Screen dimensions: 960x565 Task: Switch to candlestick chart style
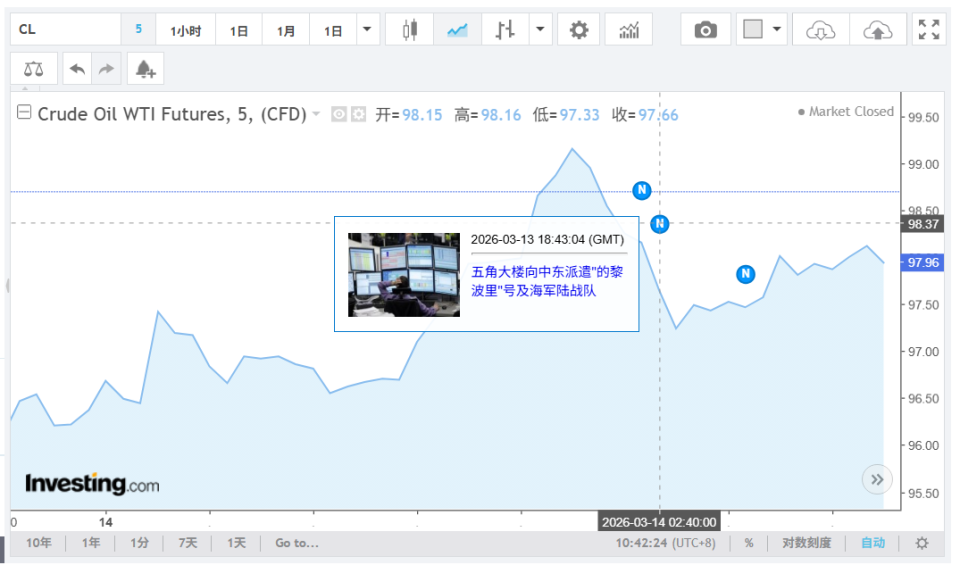click(x=410, y=29)
